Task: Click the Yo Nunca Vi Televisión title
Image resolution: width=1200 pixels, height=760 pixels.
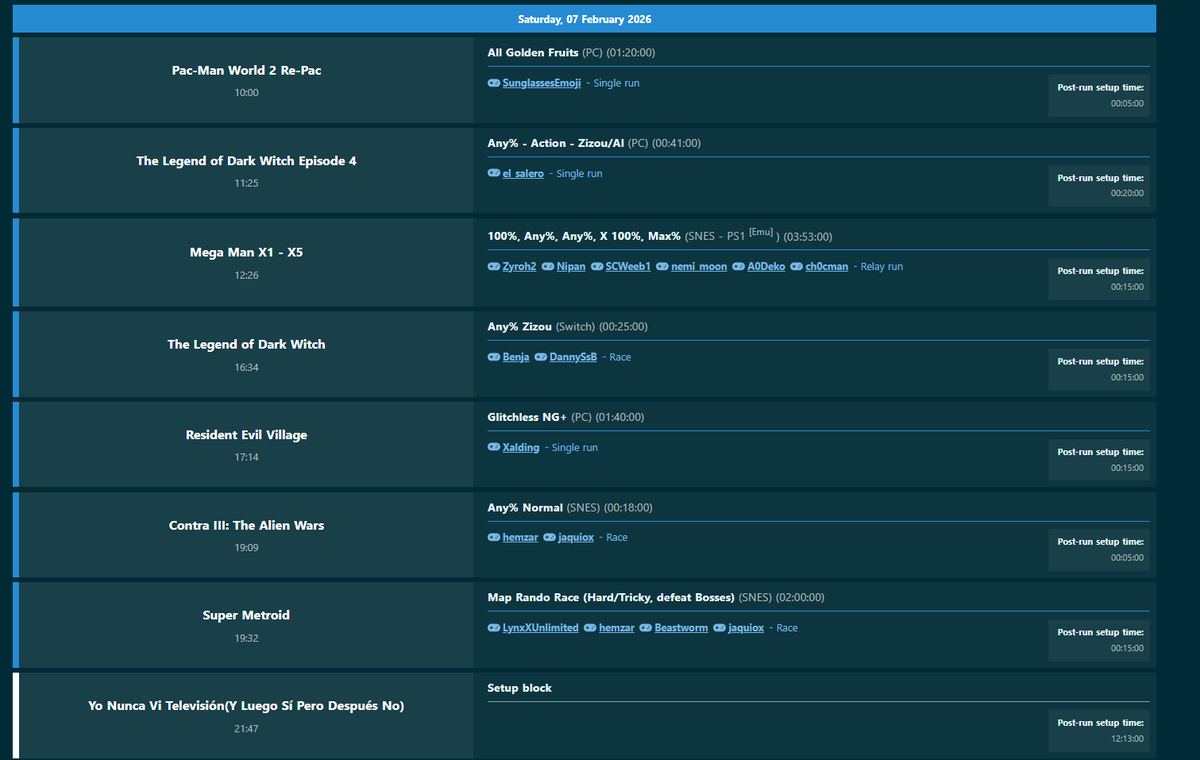Action: coord(246,706)
